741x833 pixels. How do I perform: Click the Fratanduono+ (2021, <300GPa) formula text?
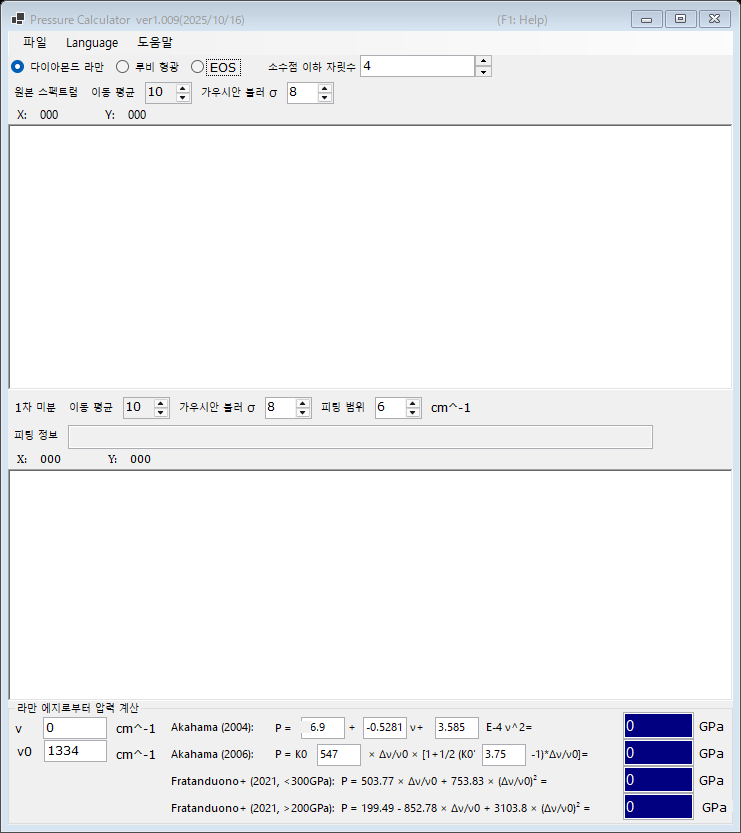click(x=359, y=781)
